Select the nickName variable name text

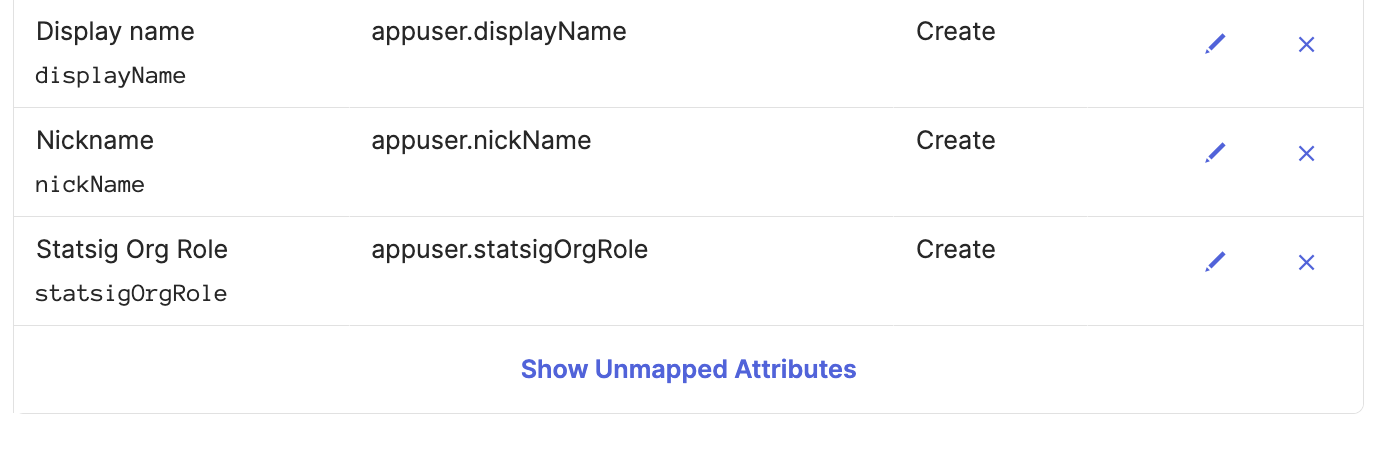pos(90,185)
